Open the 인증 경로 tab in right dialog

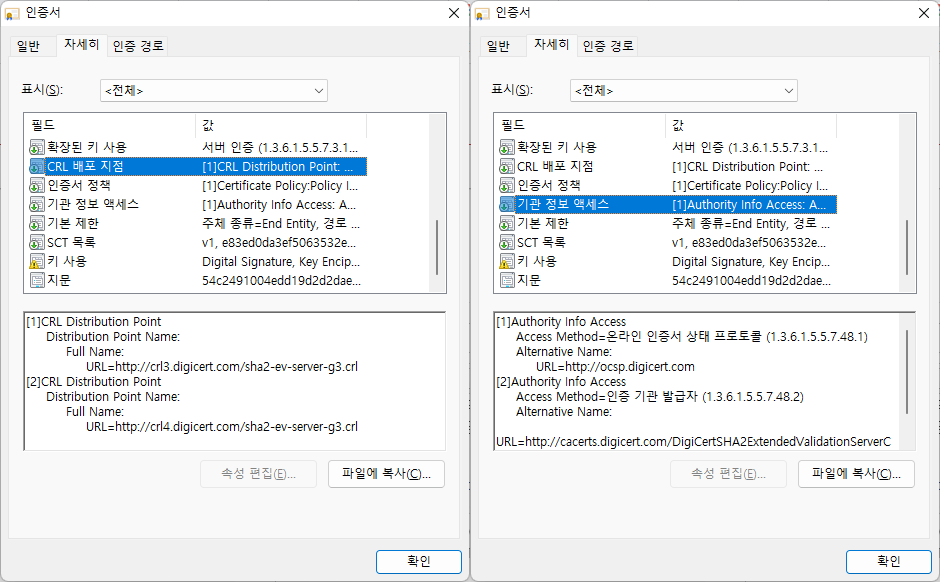pyautogui.click(x=608, y=46)
